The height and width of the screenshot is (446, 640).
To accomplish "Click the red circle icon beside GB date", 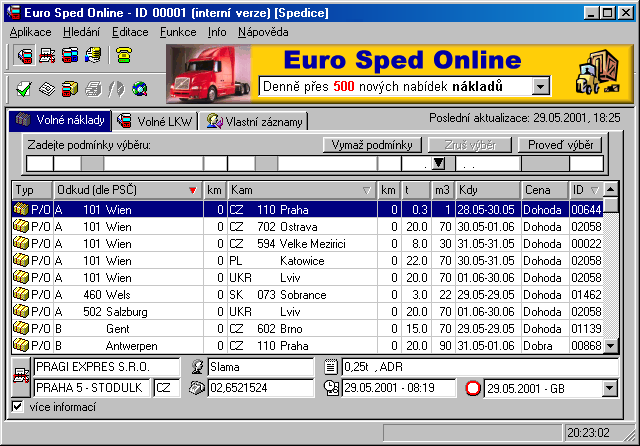I will [473, 388].
